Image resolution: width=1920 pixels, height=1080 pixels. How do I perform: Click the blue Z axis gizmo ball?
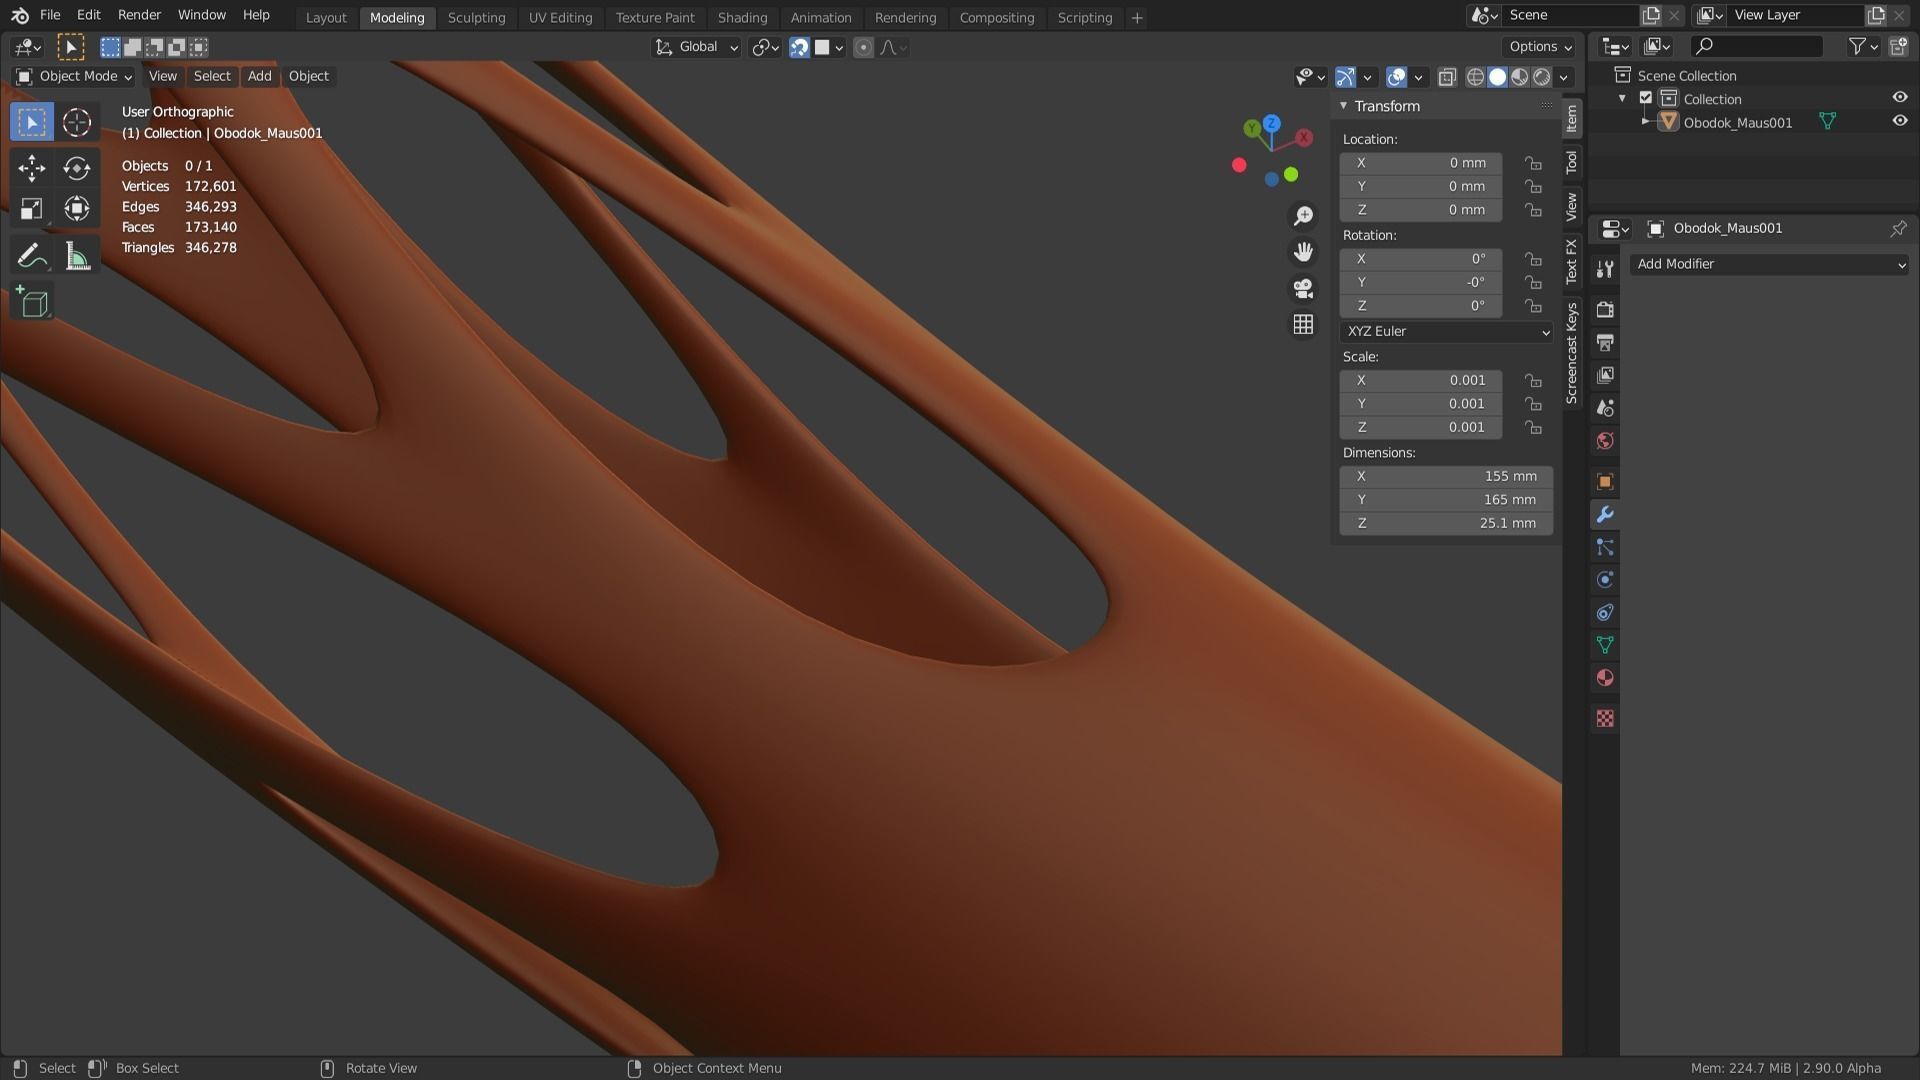pos(1271,123)
